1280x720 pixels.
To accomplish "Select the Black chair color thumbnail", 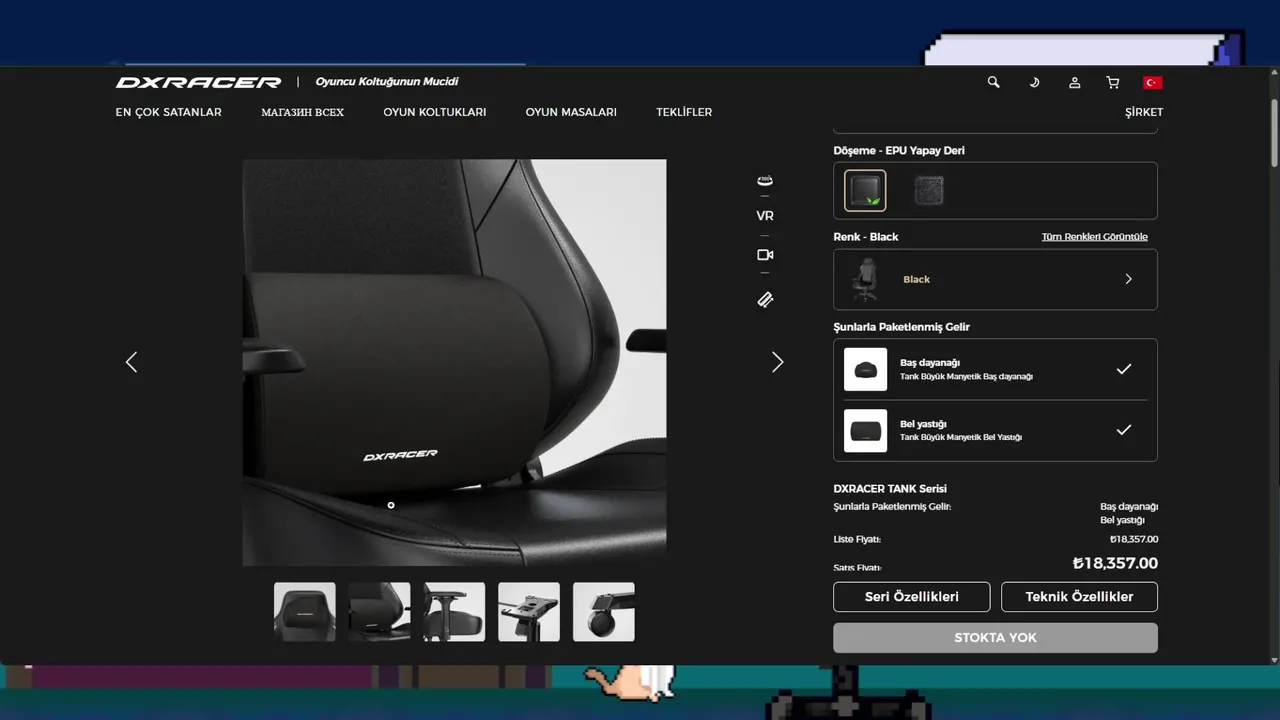I will [x=865, y=279].
